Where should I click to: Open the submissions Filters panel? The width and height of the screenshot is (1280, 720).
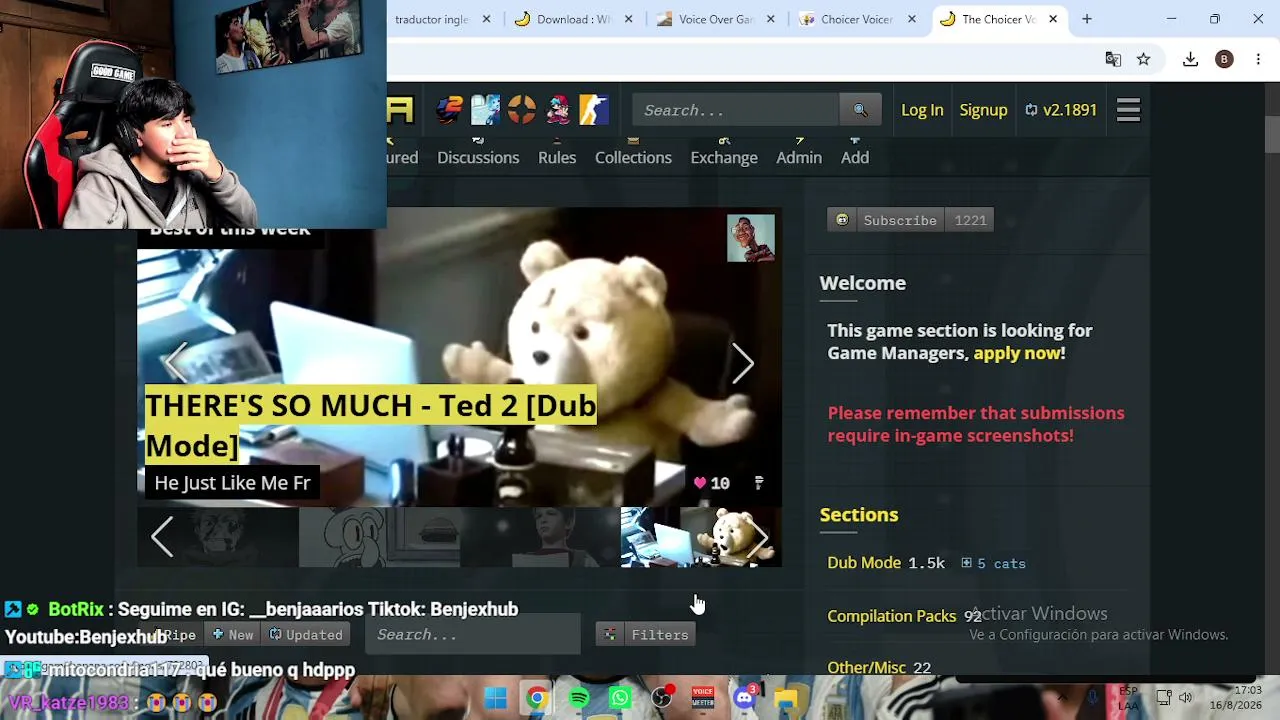click(648, 635)
